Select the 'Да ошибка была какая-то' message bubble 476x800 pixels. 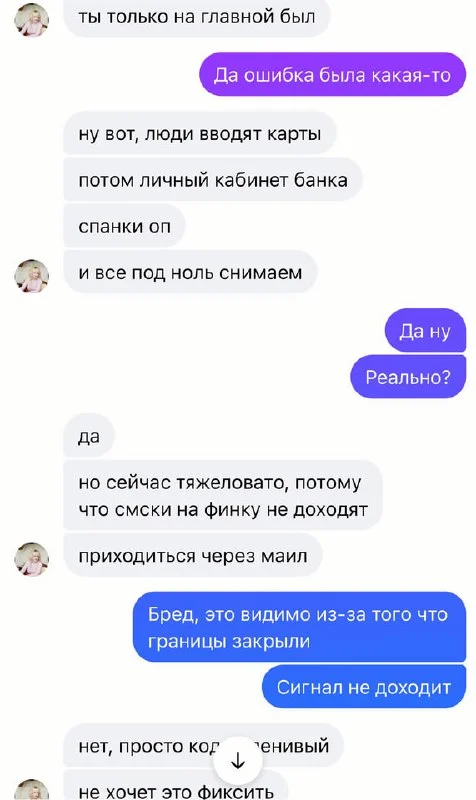(332, 74)
